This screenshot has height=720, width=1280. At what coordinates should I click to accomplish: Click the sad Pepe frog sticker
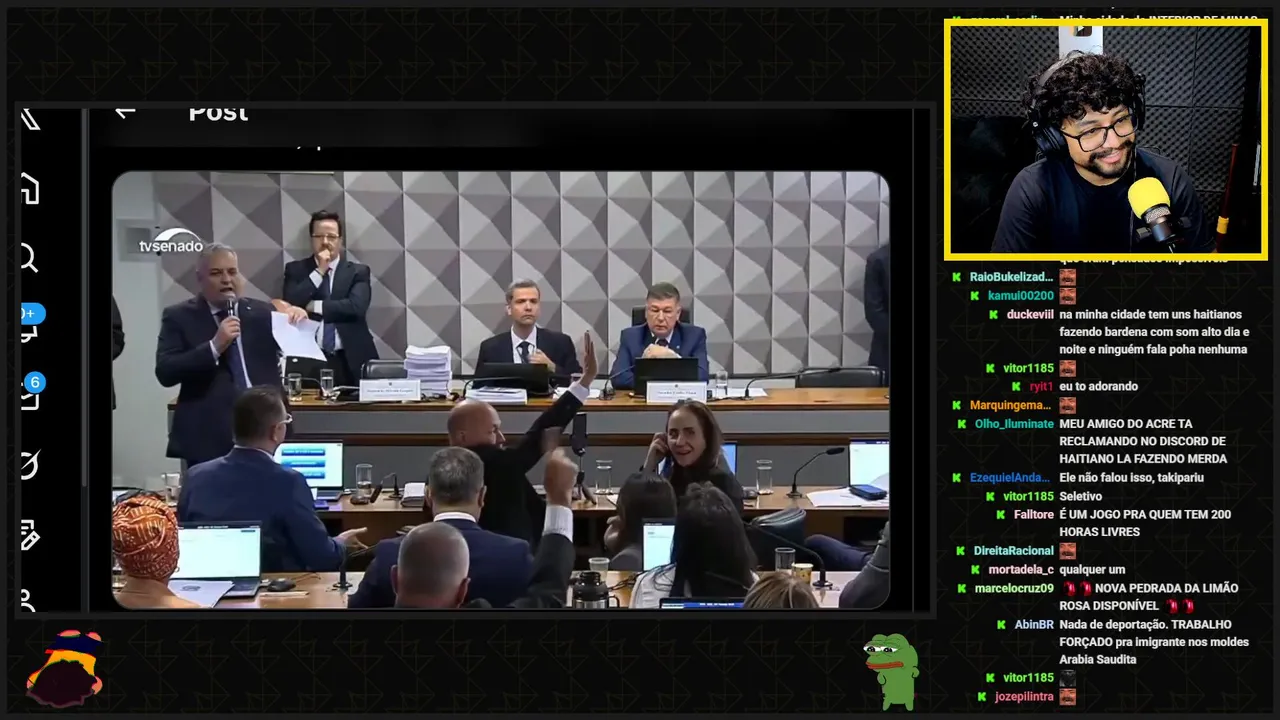coord(891,671)
